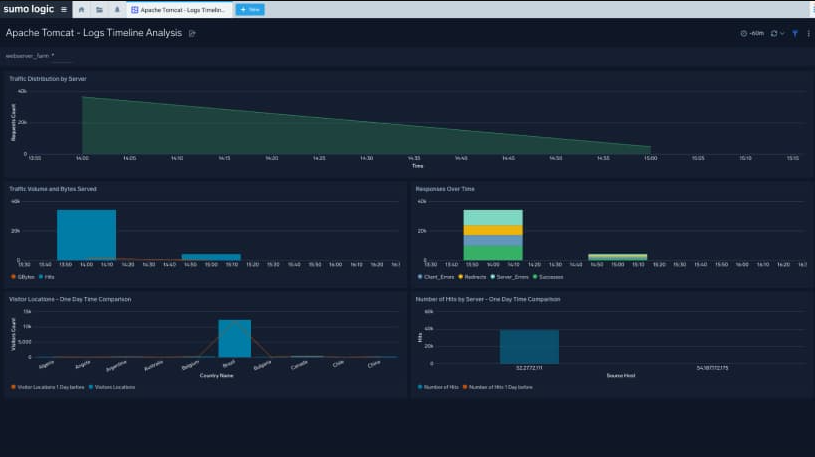The image size is (815, 457).
Task: Expand the auto-refresh interval dropdown arrow
Action: point(783,33)
